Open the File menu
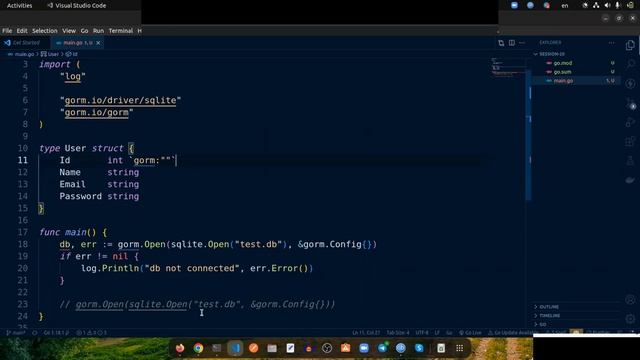This screenshot has height=360, width=640. [7, 31]
